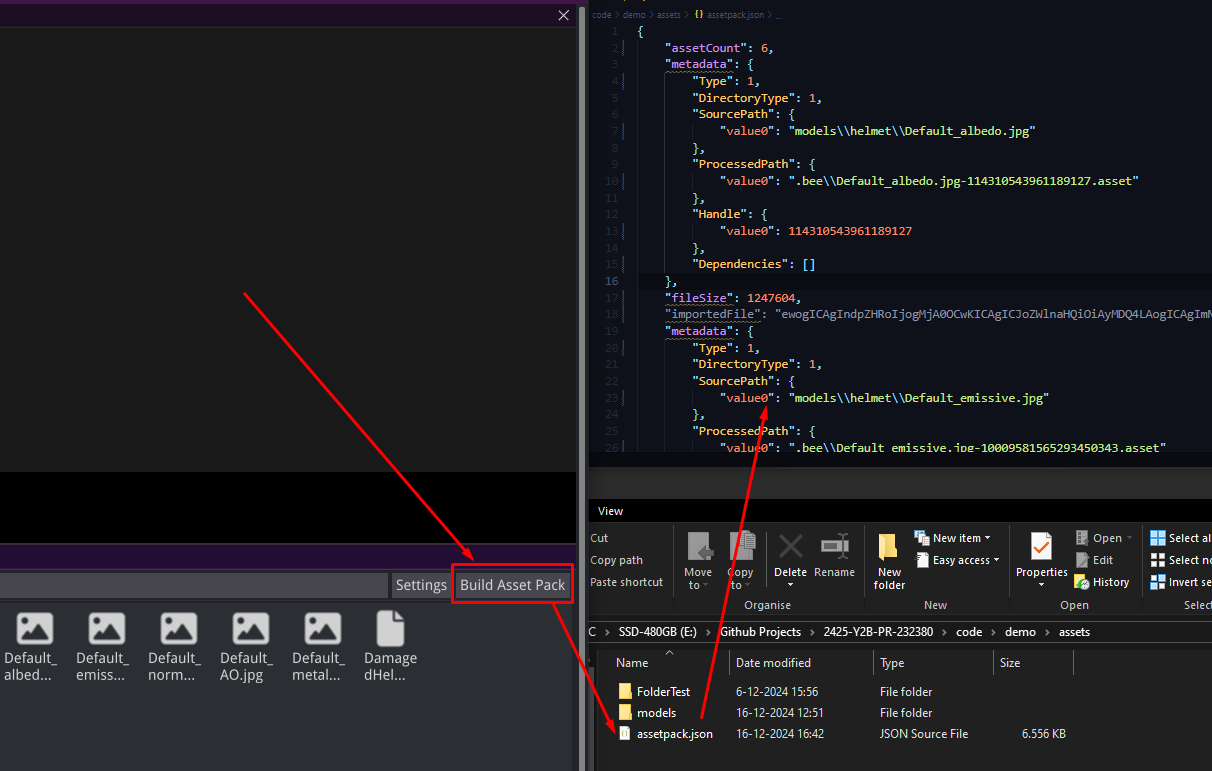Viewport: 1212px width, 771px height.
Task: Expand the Easy access dropdown
Action: coord(958,560)
